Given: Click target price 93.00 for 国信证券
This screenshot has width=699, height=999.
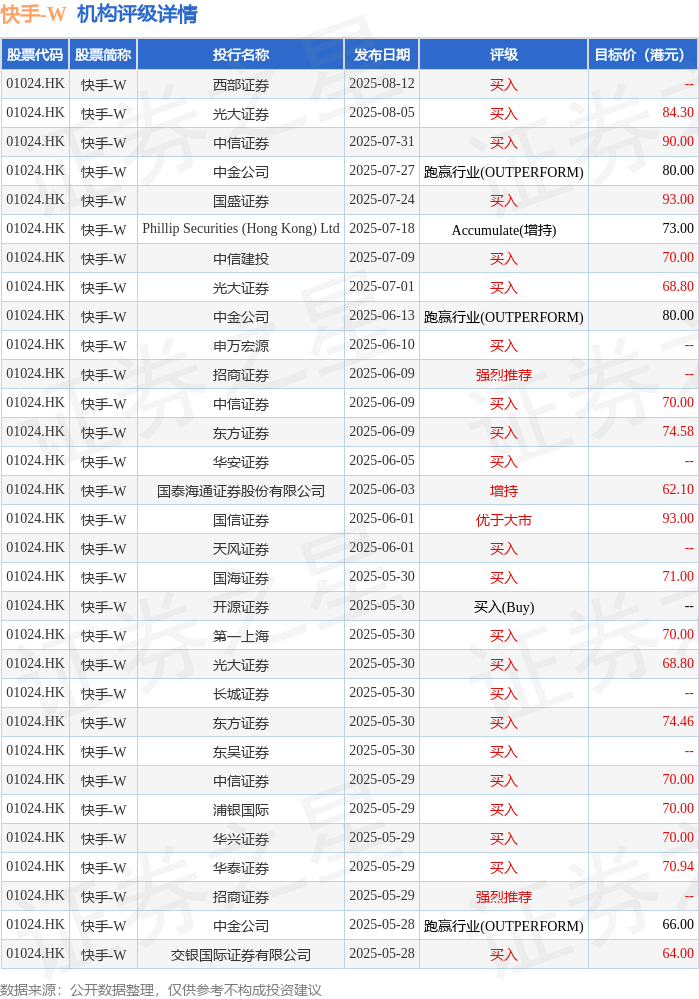Looking at the screenshot, I should 678,519.
